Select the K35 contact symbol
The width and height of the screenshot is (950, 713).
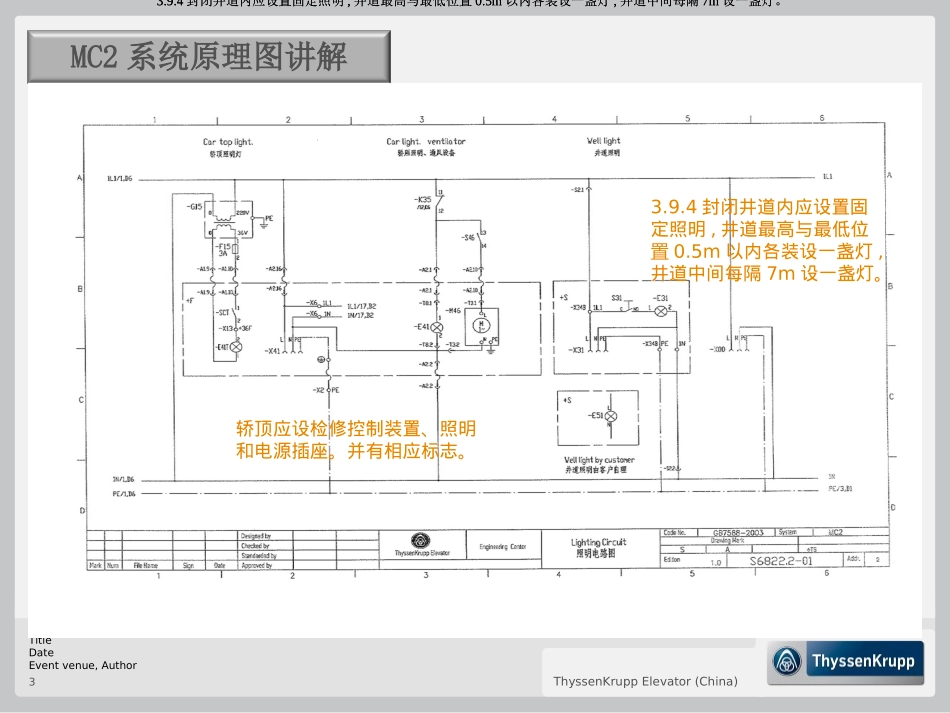coord(439,202)
